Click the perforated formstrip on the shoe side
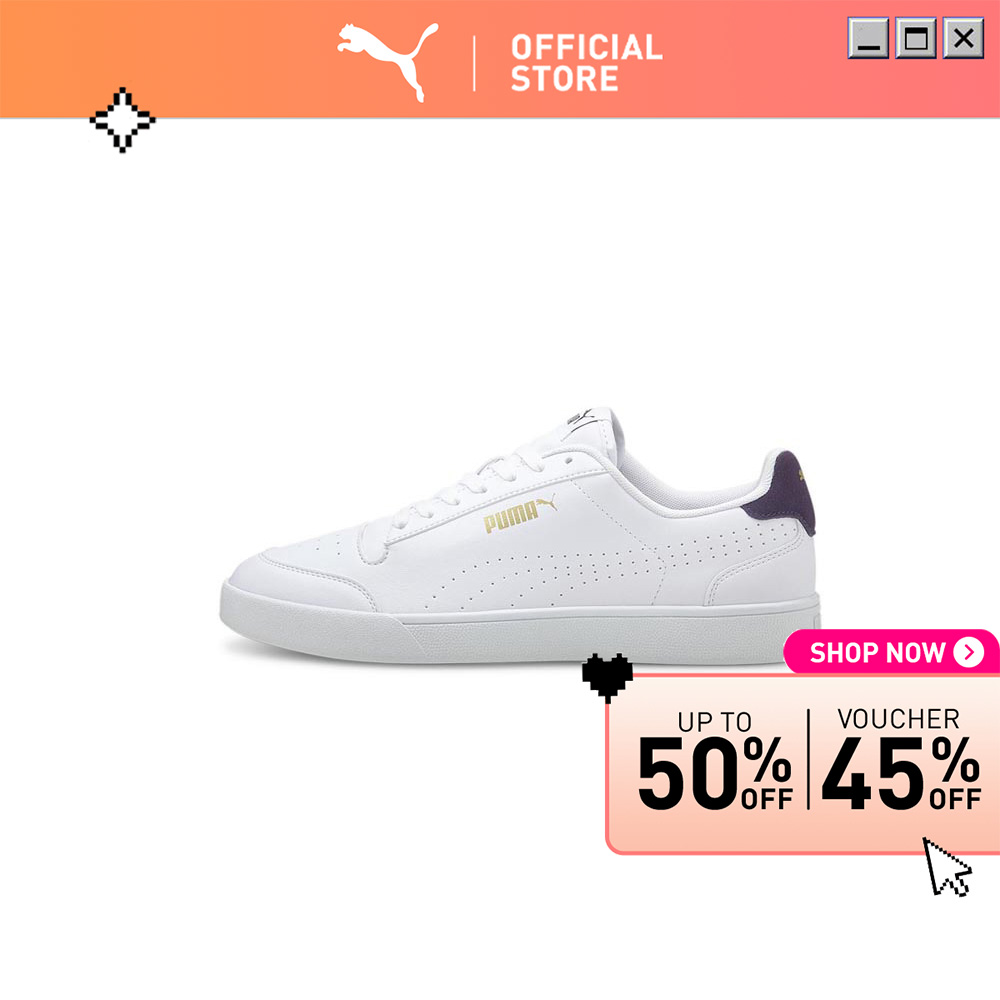1000x1000 pixels. coord(612,561)
